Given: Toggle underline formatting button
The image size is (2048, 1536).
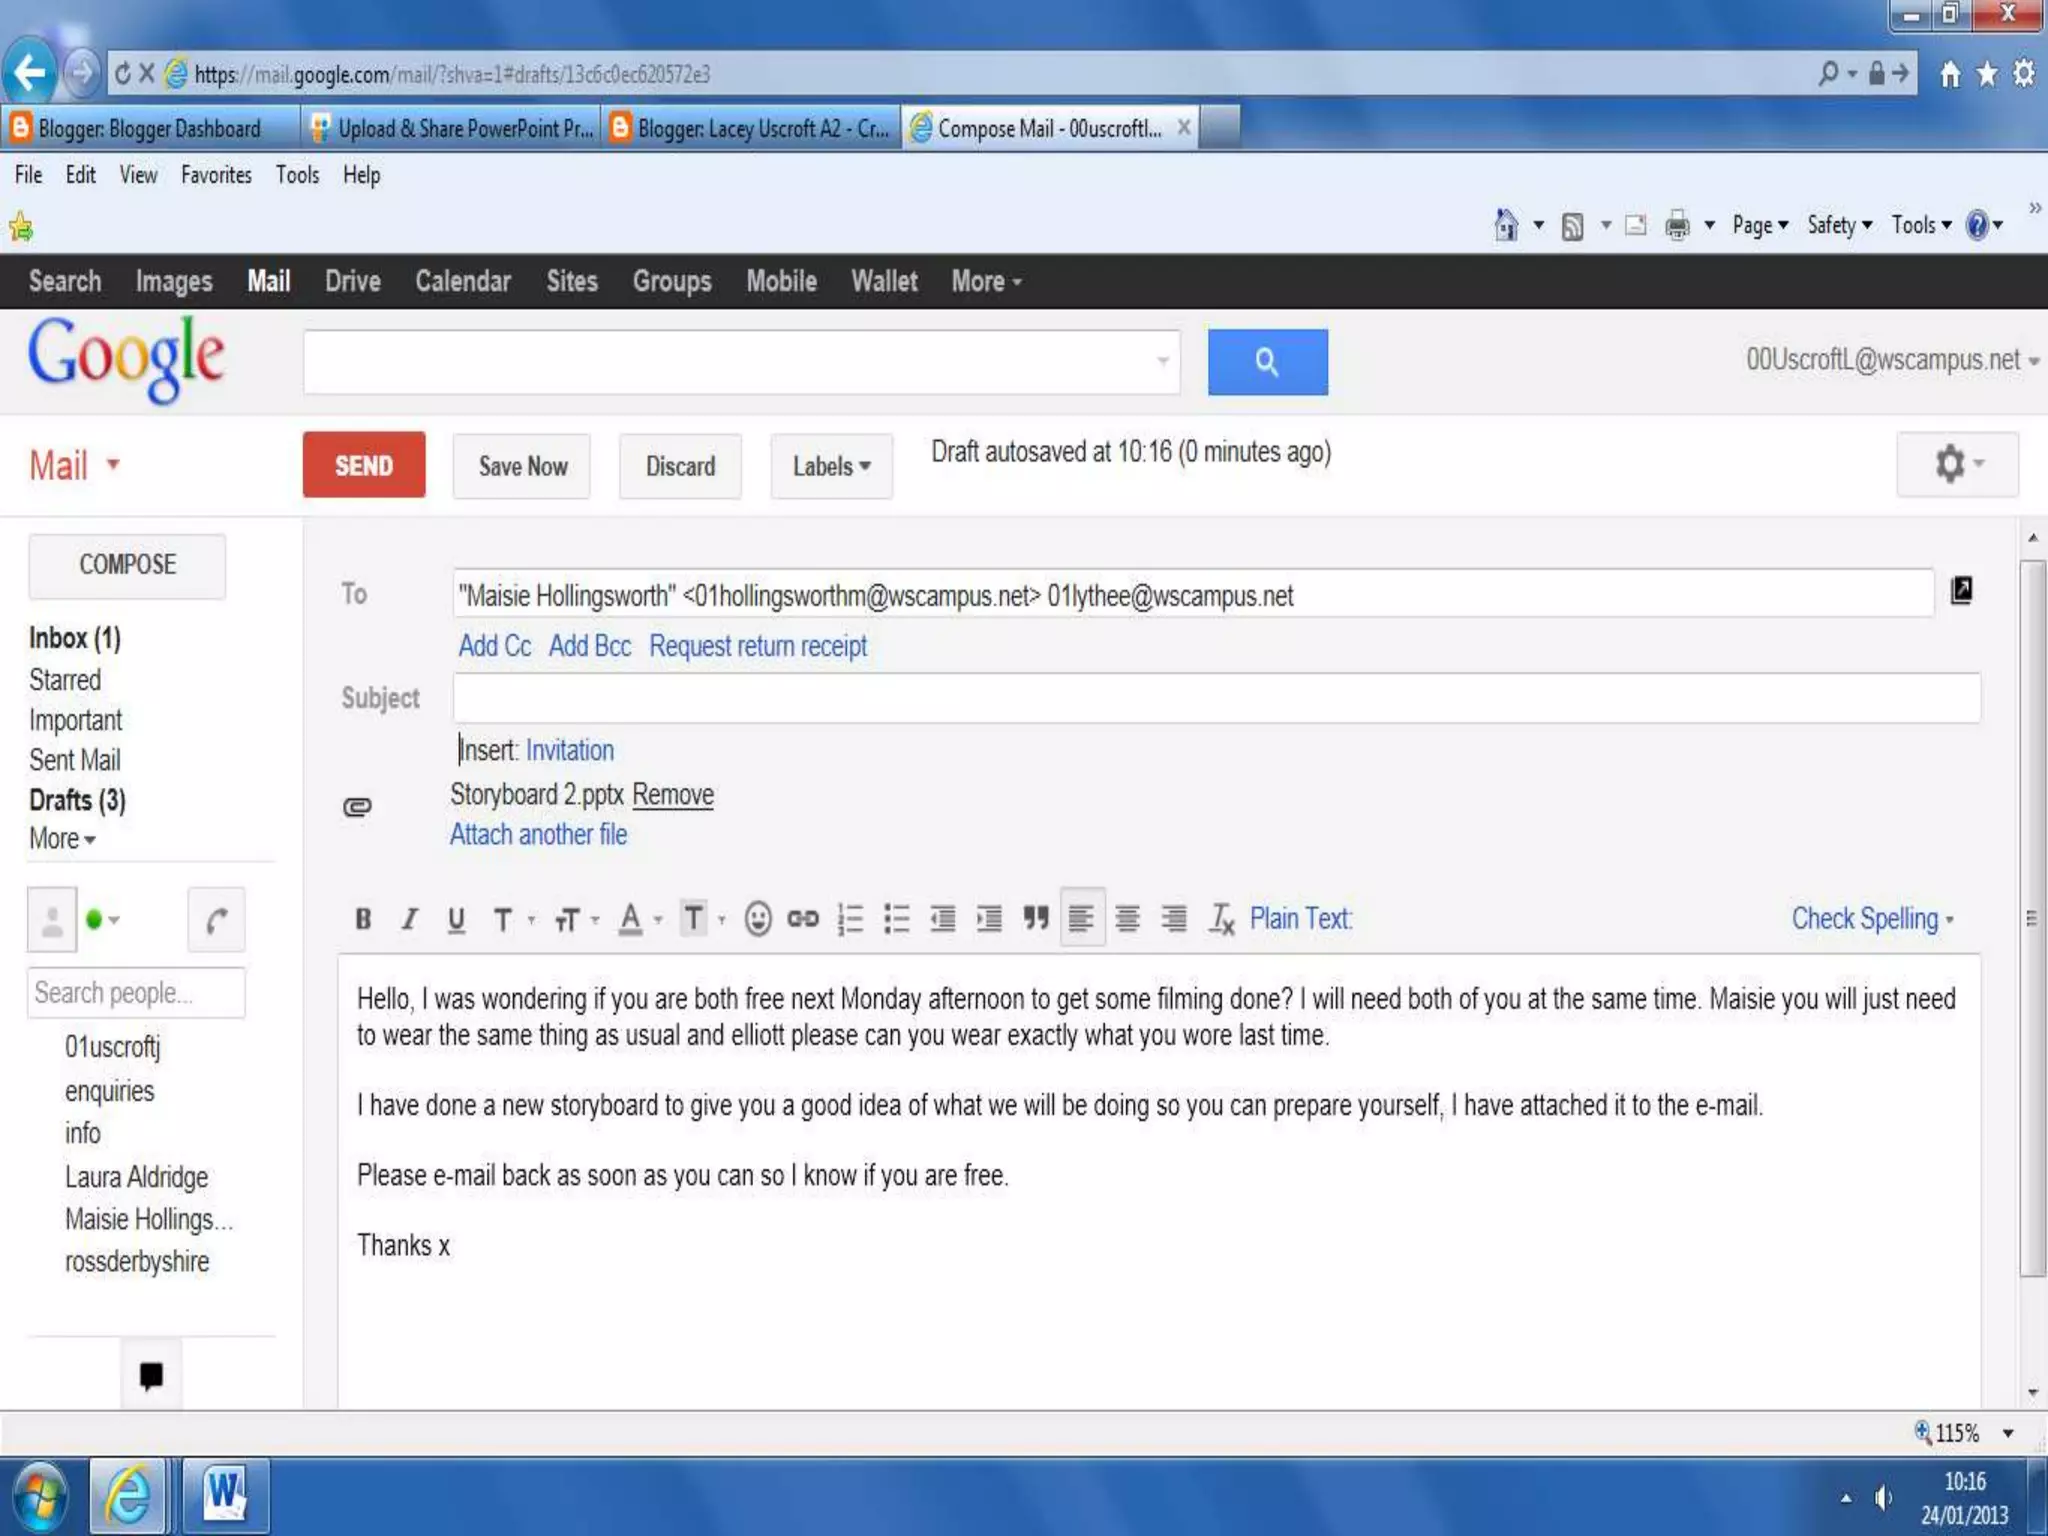Looking at the screenshot, I should 457,919.
